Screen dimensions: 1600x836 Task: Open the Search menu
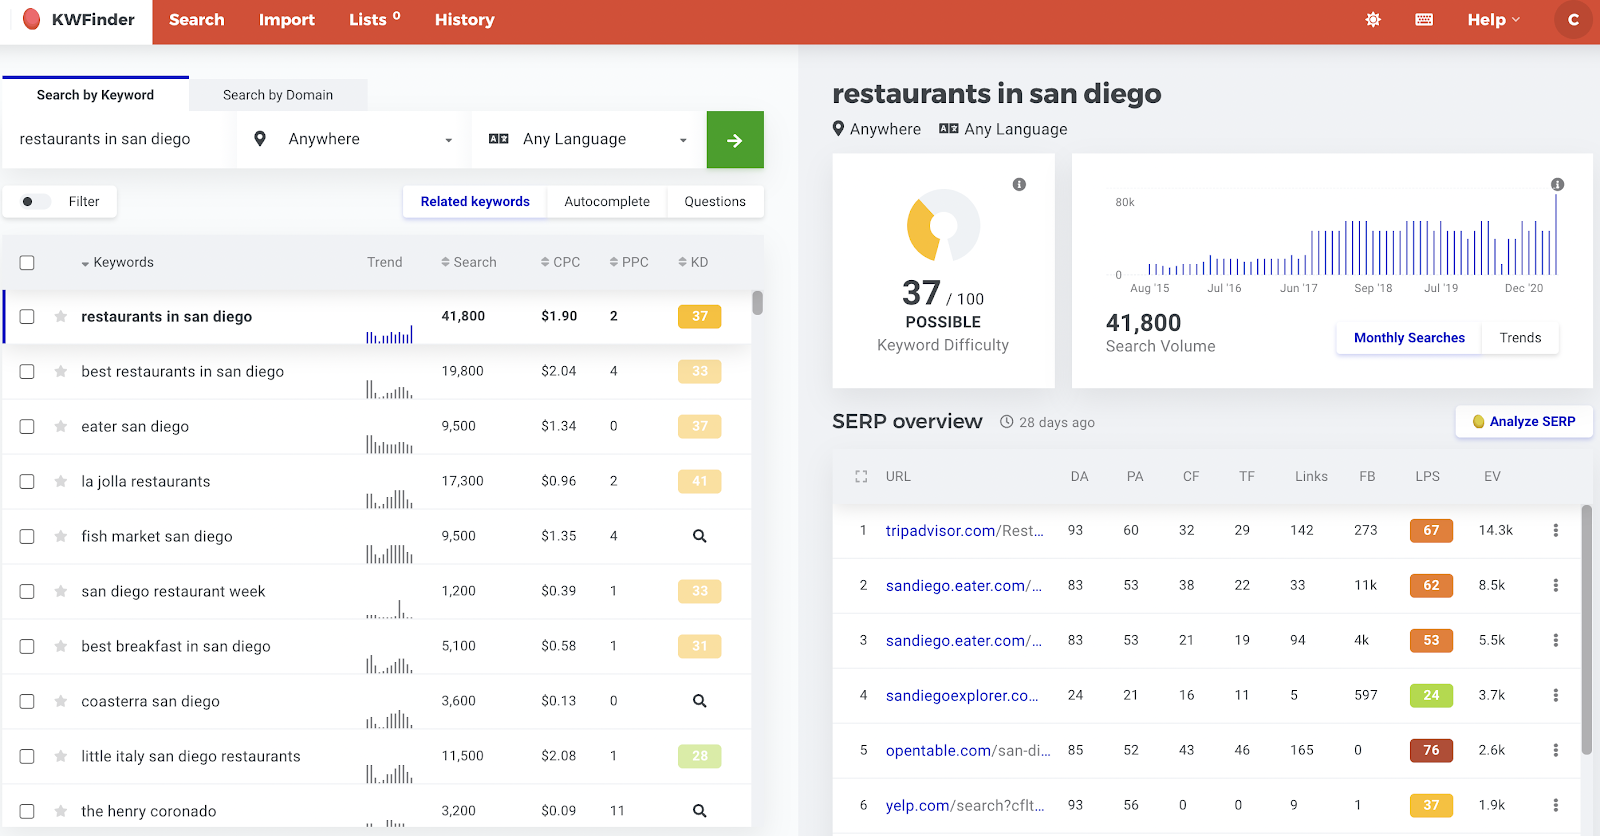[x=197, y=20]
